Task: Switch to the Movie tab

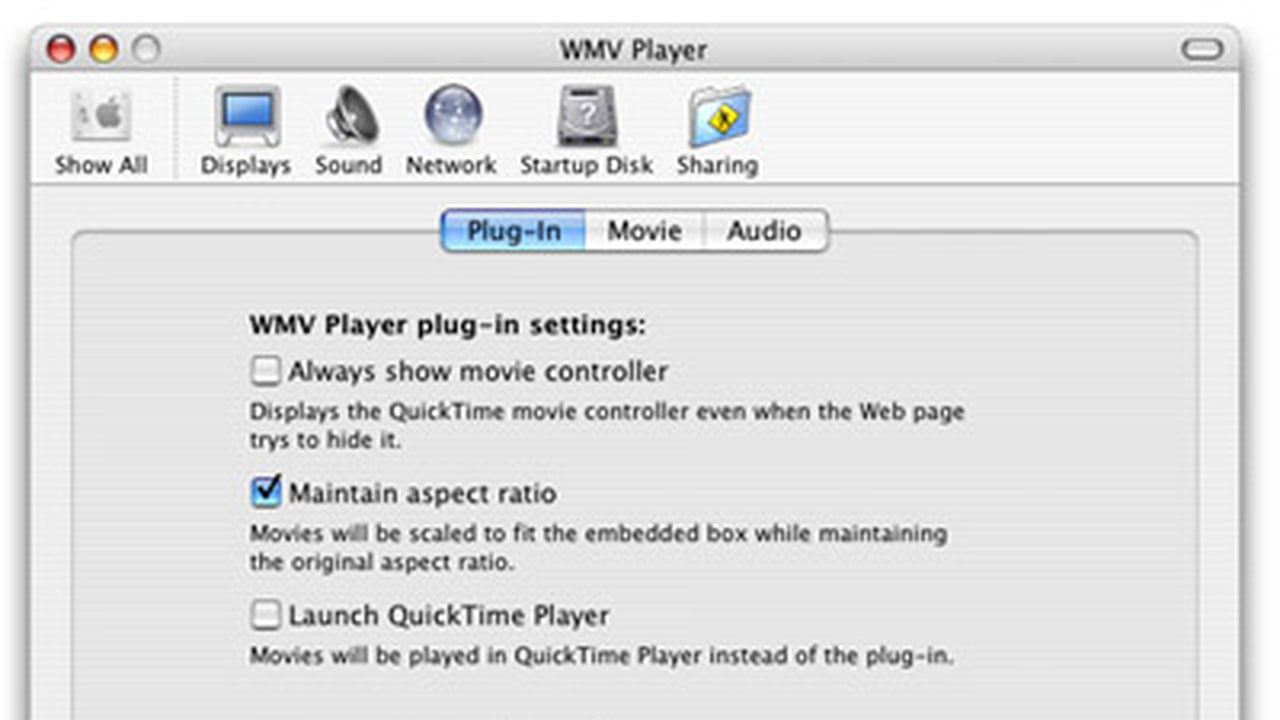Action: 645,231
